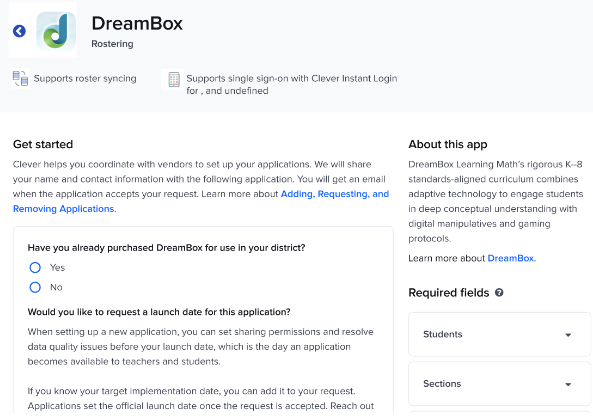This screenshot has width=593, height=417.
Task: Click the Supports roster syncing text
Action: (x=85, y=78)
